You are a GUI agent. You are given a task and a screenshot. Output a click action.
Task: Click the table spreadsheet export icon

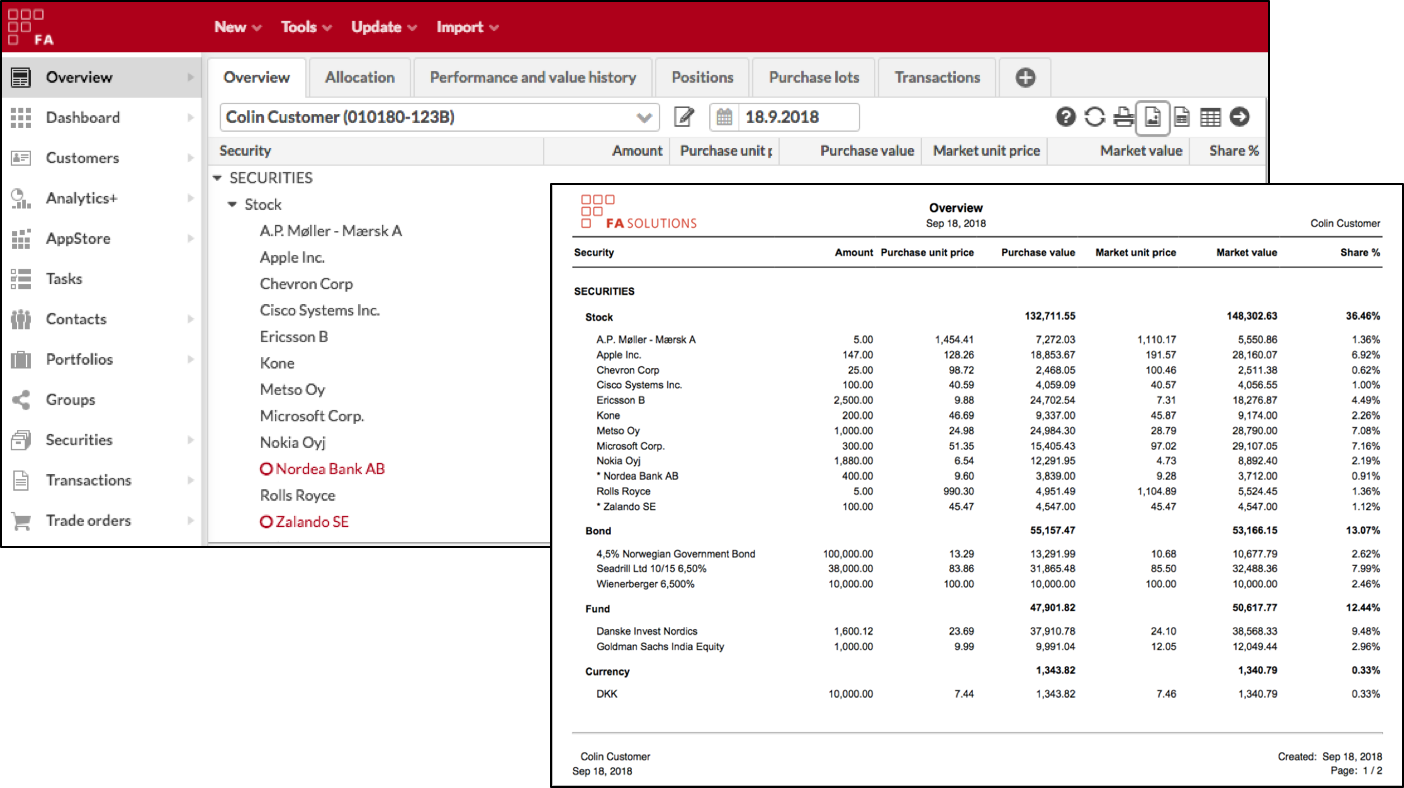tap(1210, 117)
